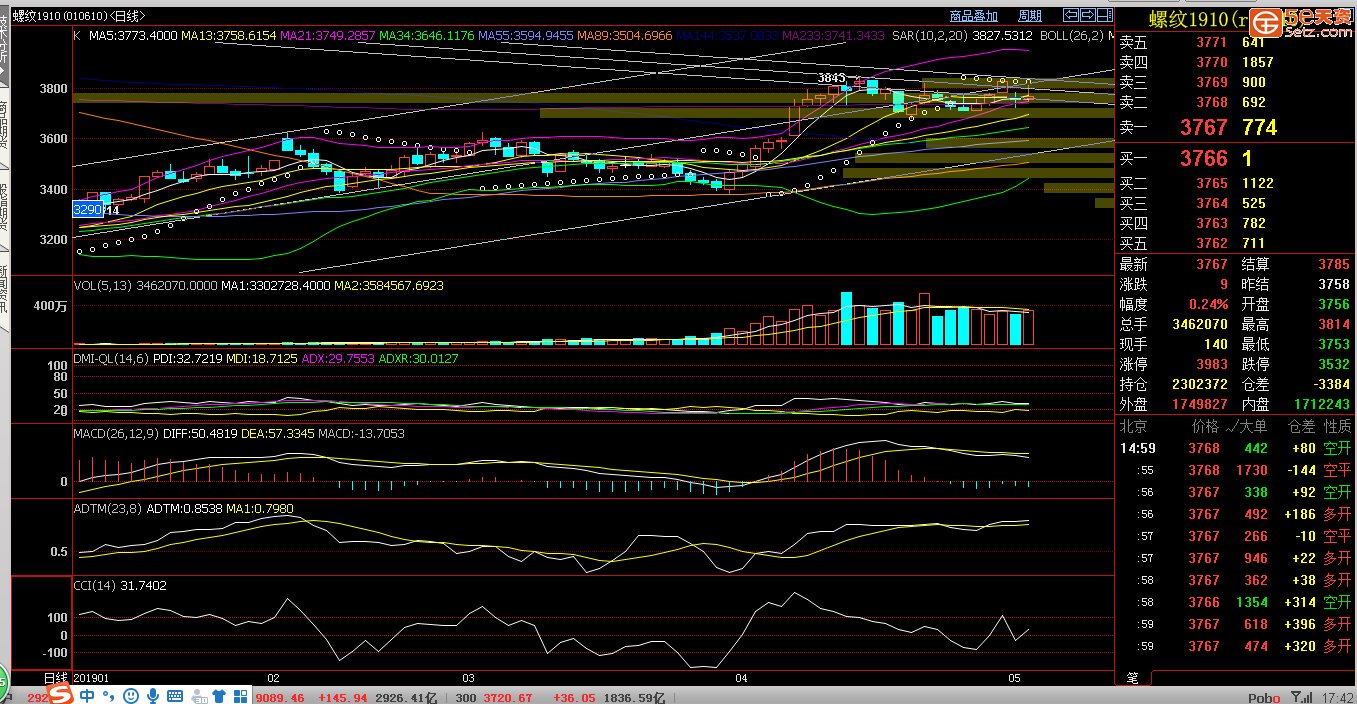Click the Sogou input method S icon
This screenshot has height=704, width=1357.
click(x=60, y=695)
